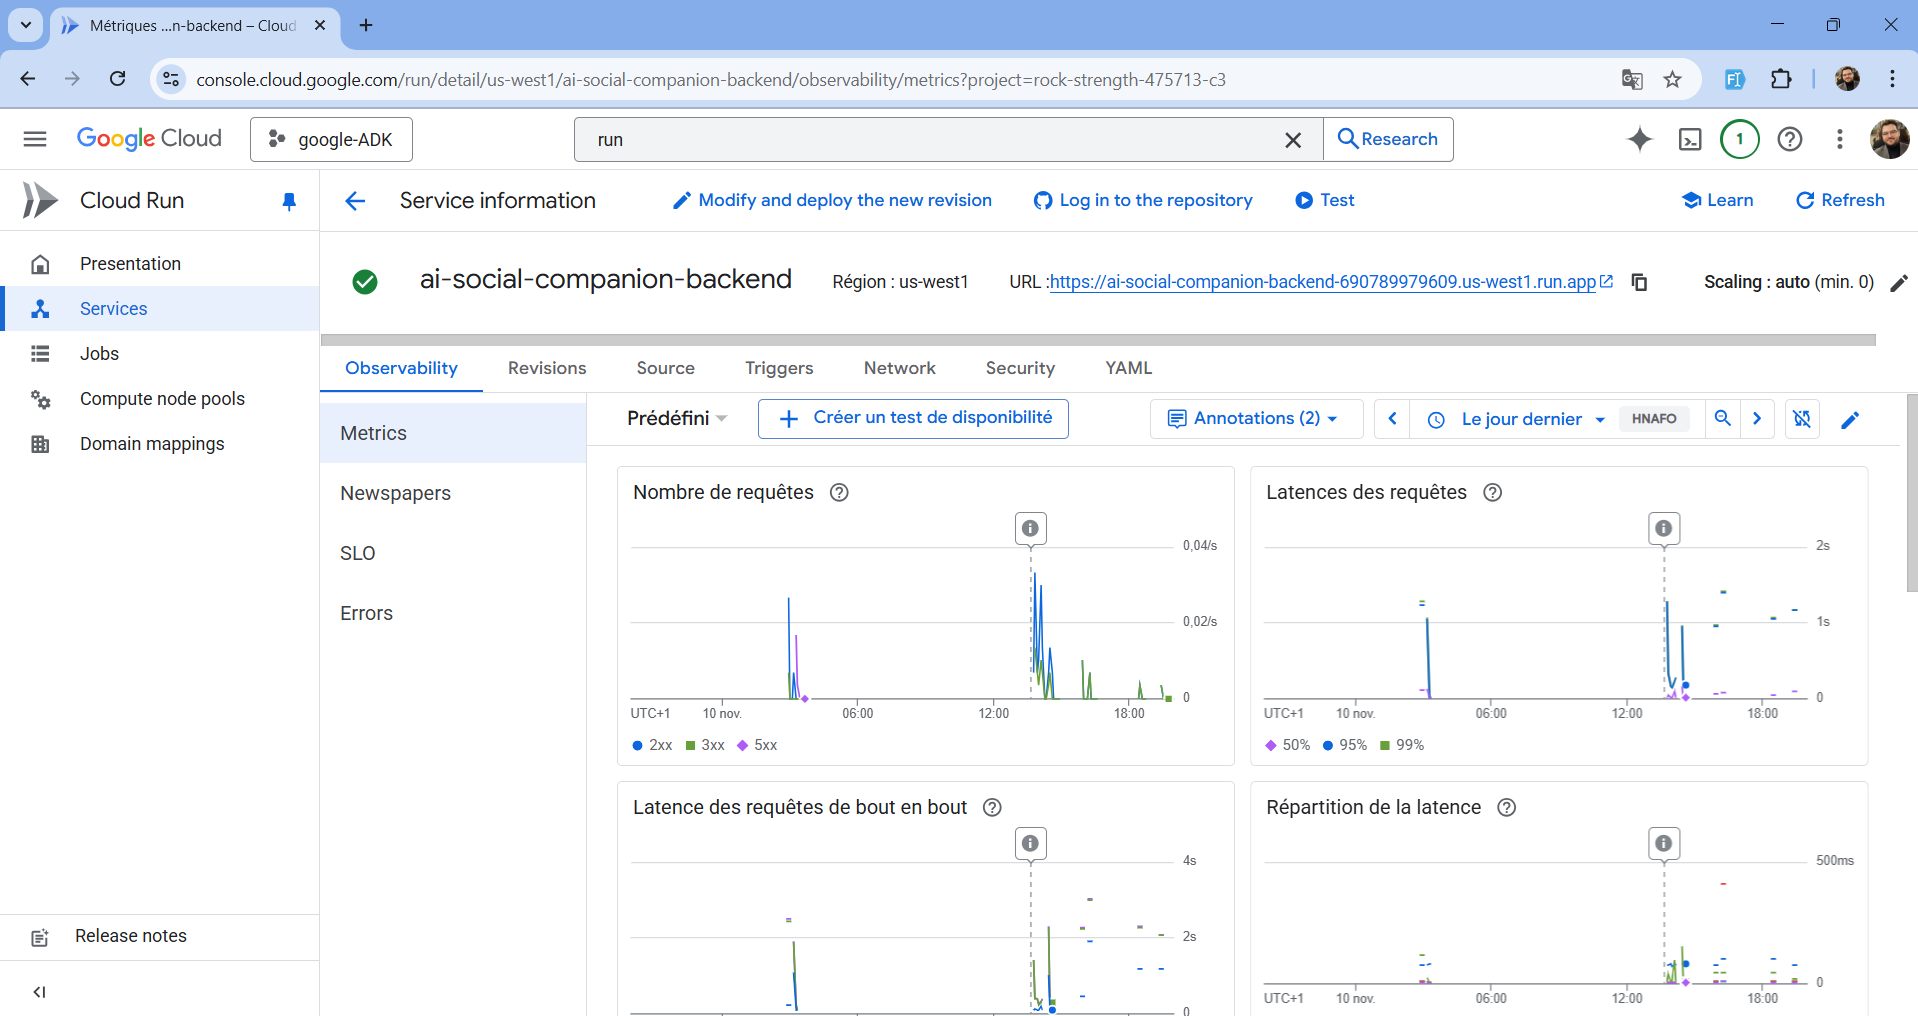Switch to the Network tab
The height and width of the screenshot is (1016, 1918).
pos(900,368)
